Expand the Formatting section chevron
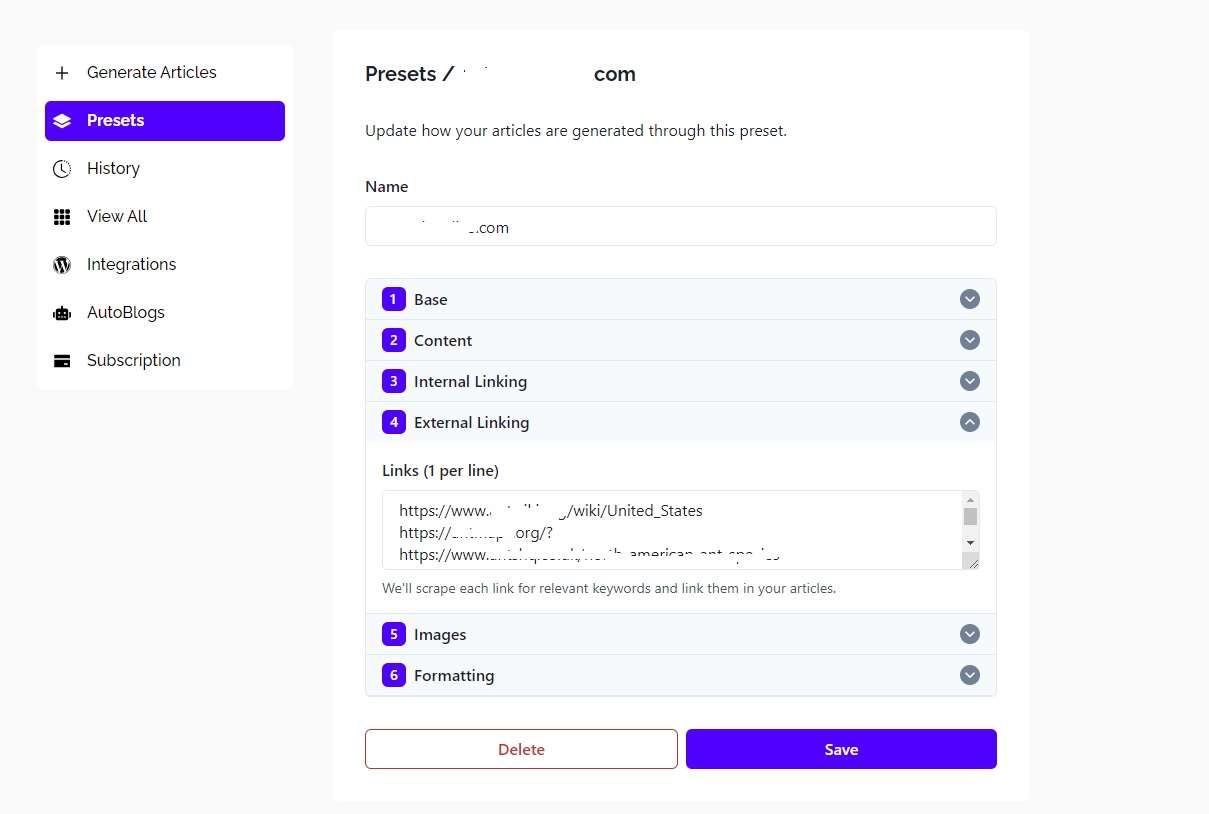 click(x=970, y=675)
